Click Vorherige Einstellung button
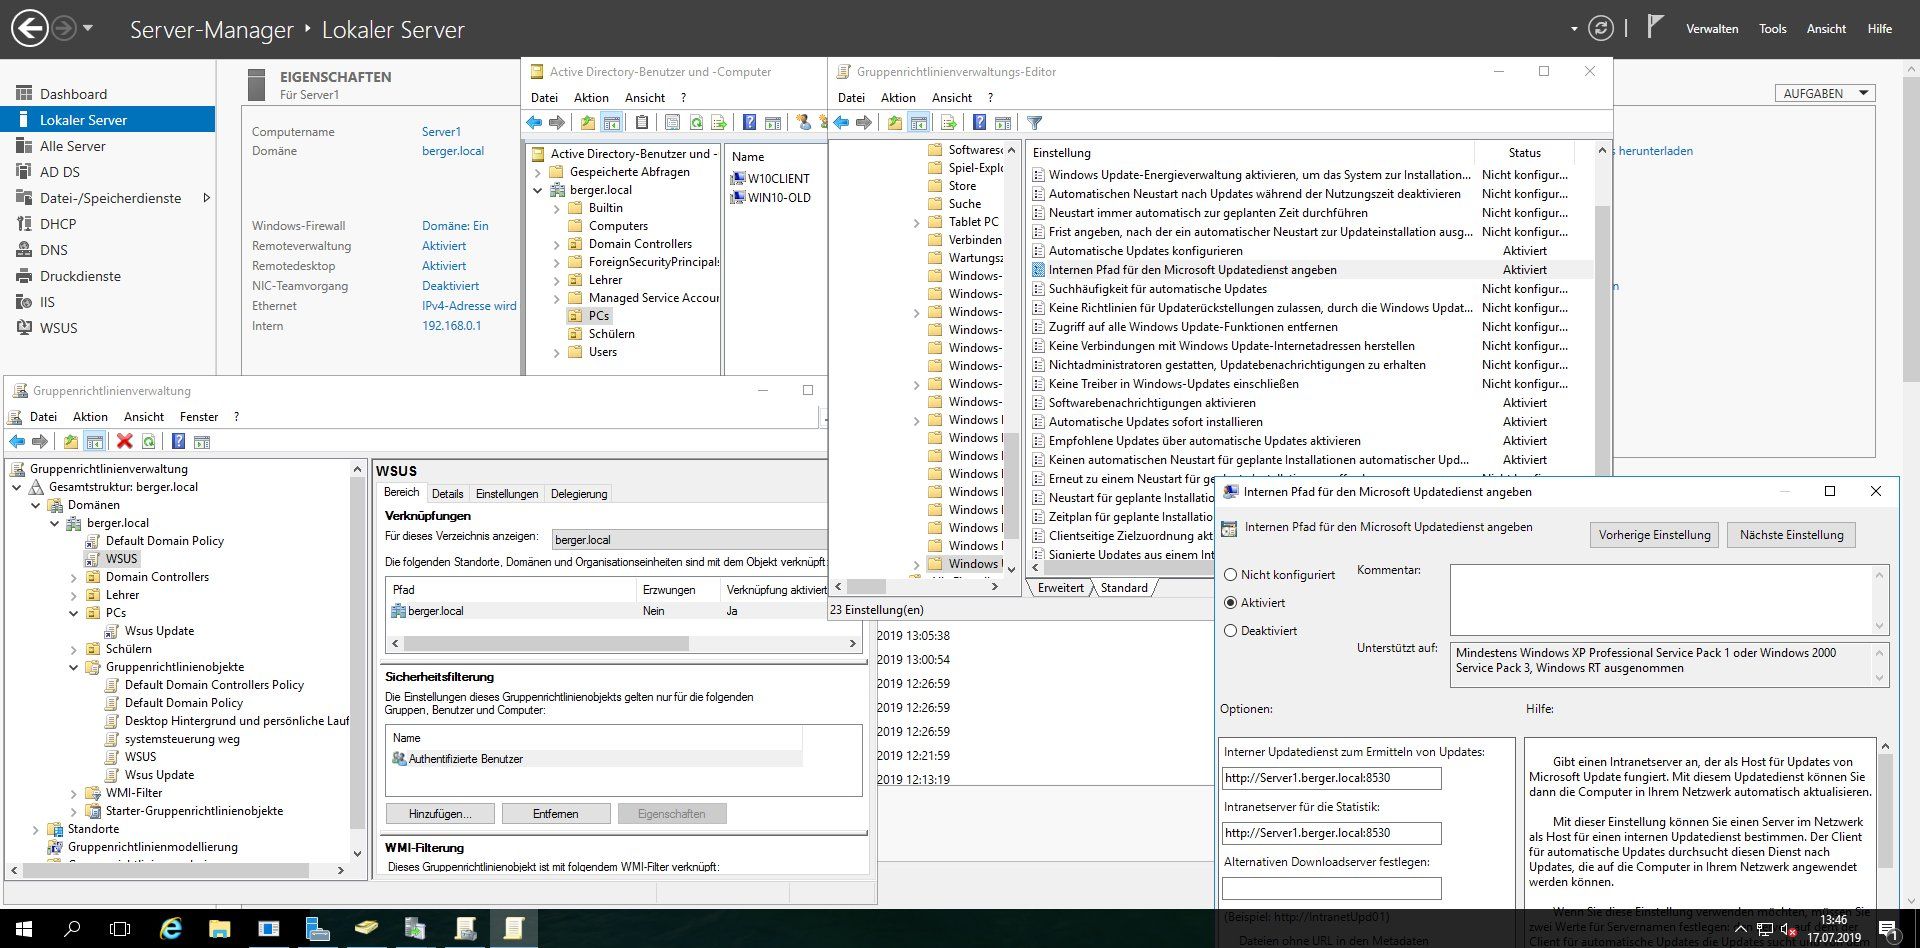The height and width of the screenshot is (948, 1920). point(1654,535)
